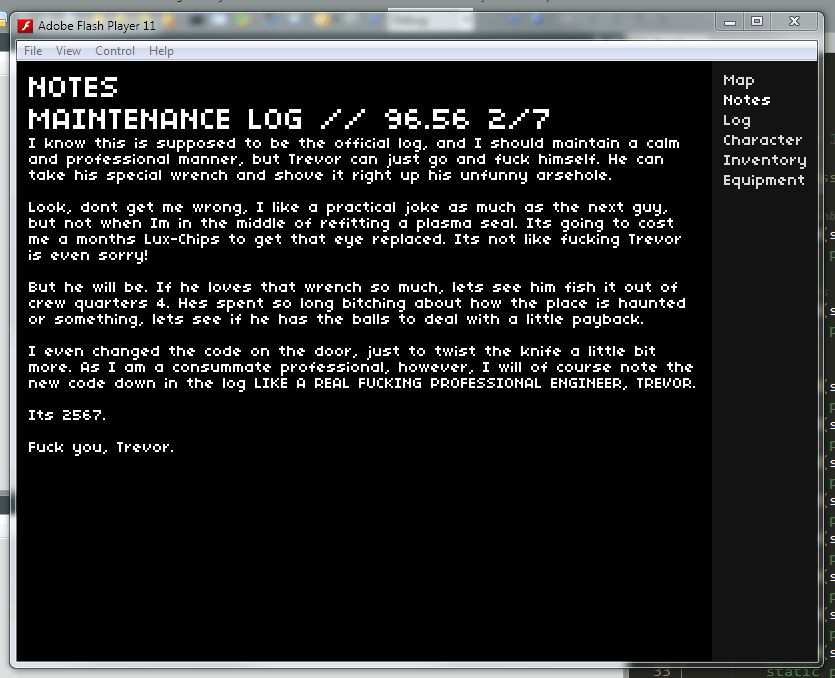Open the File menu
Image resolution: width=835 pixels, height=678 pixels.
coord(33,51)
